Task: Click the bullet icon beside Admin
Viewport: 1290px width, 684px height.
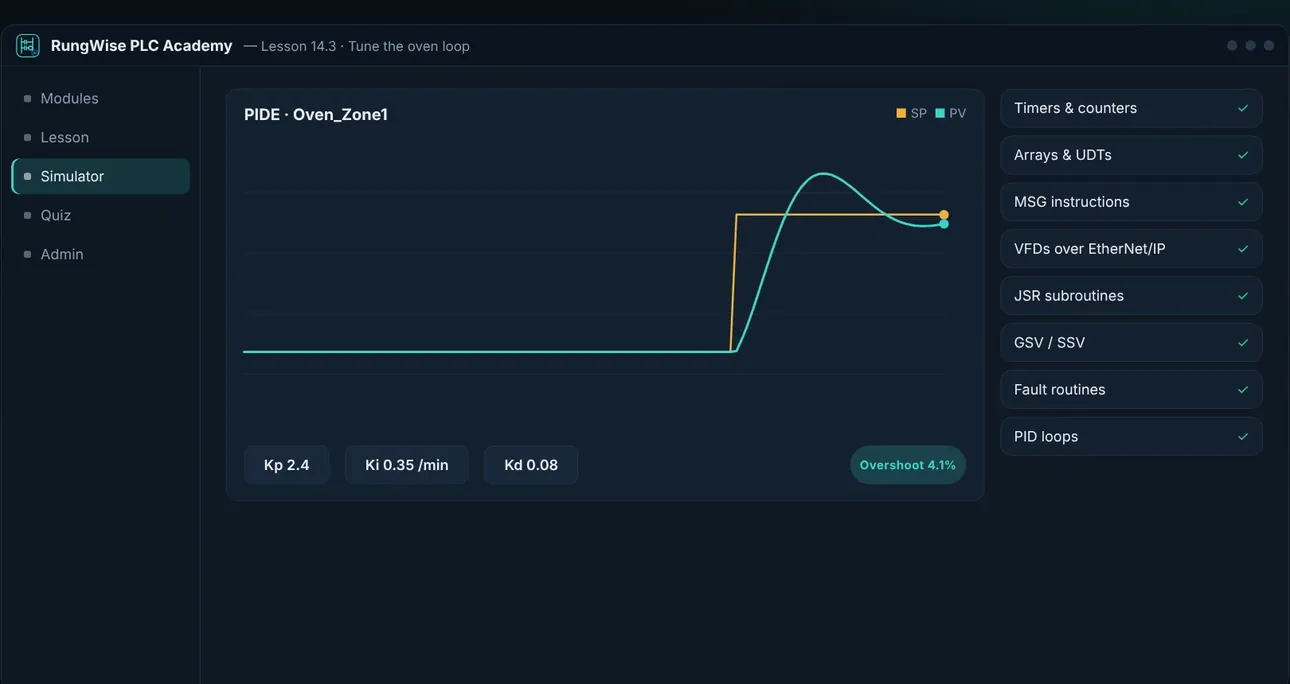Action: [27, 254]
